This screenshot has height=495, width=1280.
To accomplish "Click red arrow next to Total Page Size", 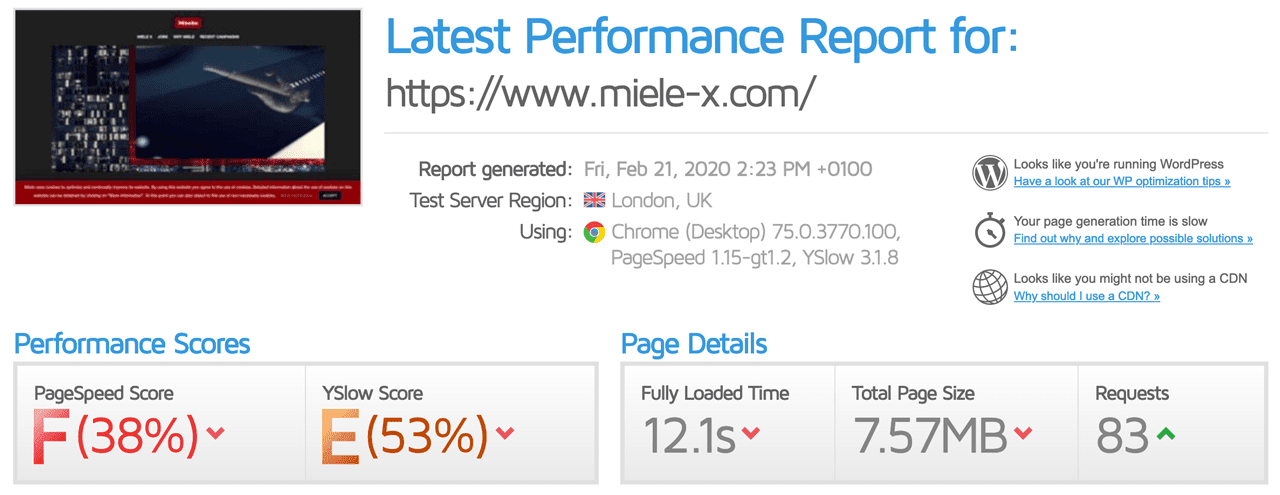I will [1023, 433].
